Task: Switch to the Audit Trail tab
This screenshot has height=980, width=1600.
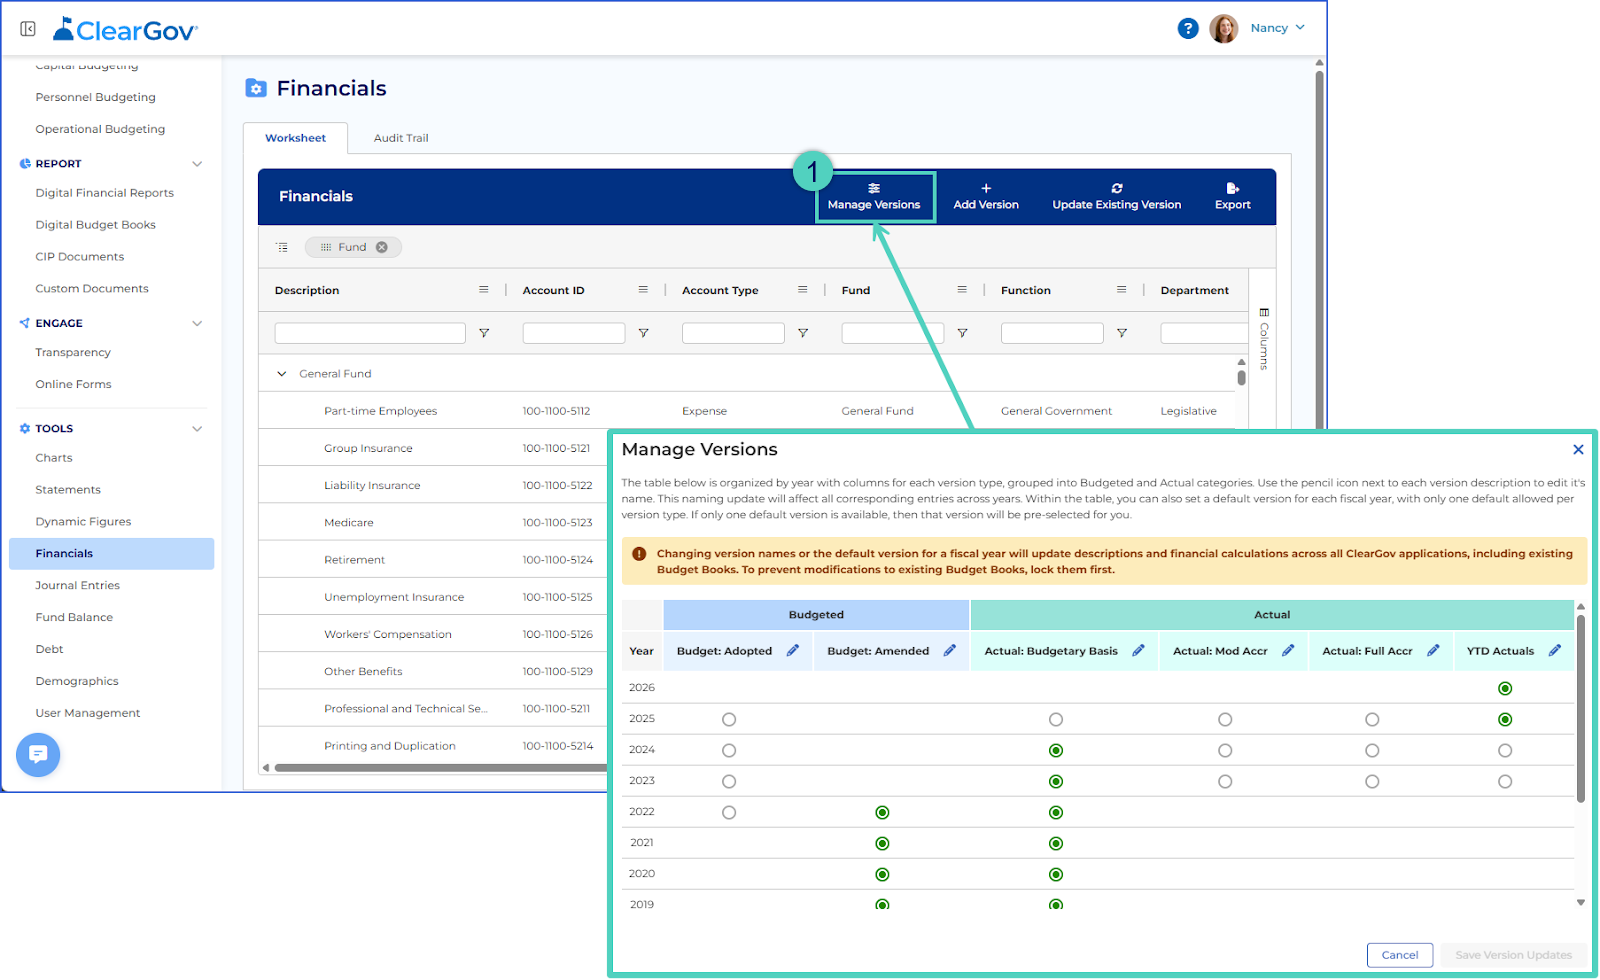Action: (401, 138)
